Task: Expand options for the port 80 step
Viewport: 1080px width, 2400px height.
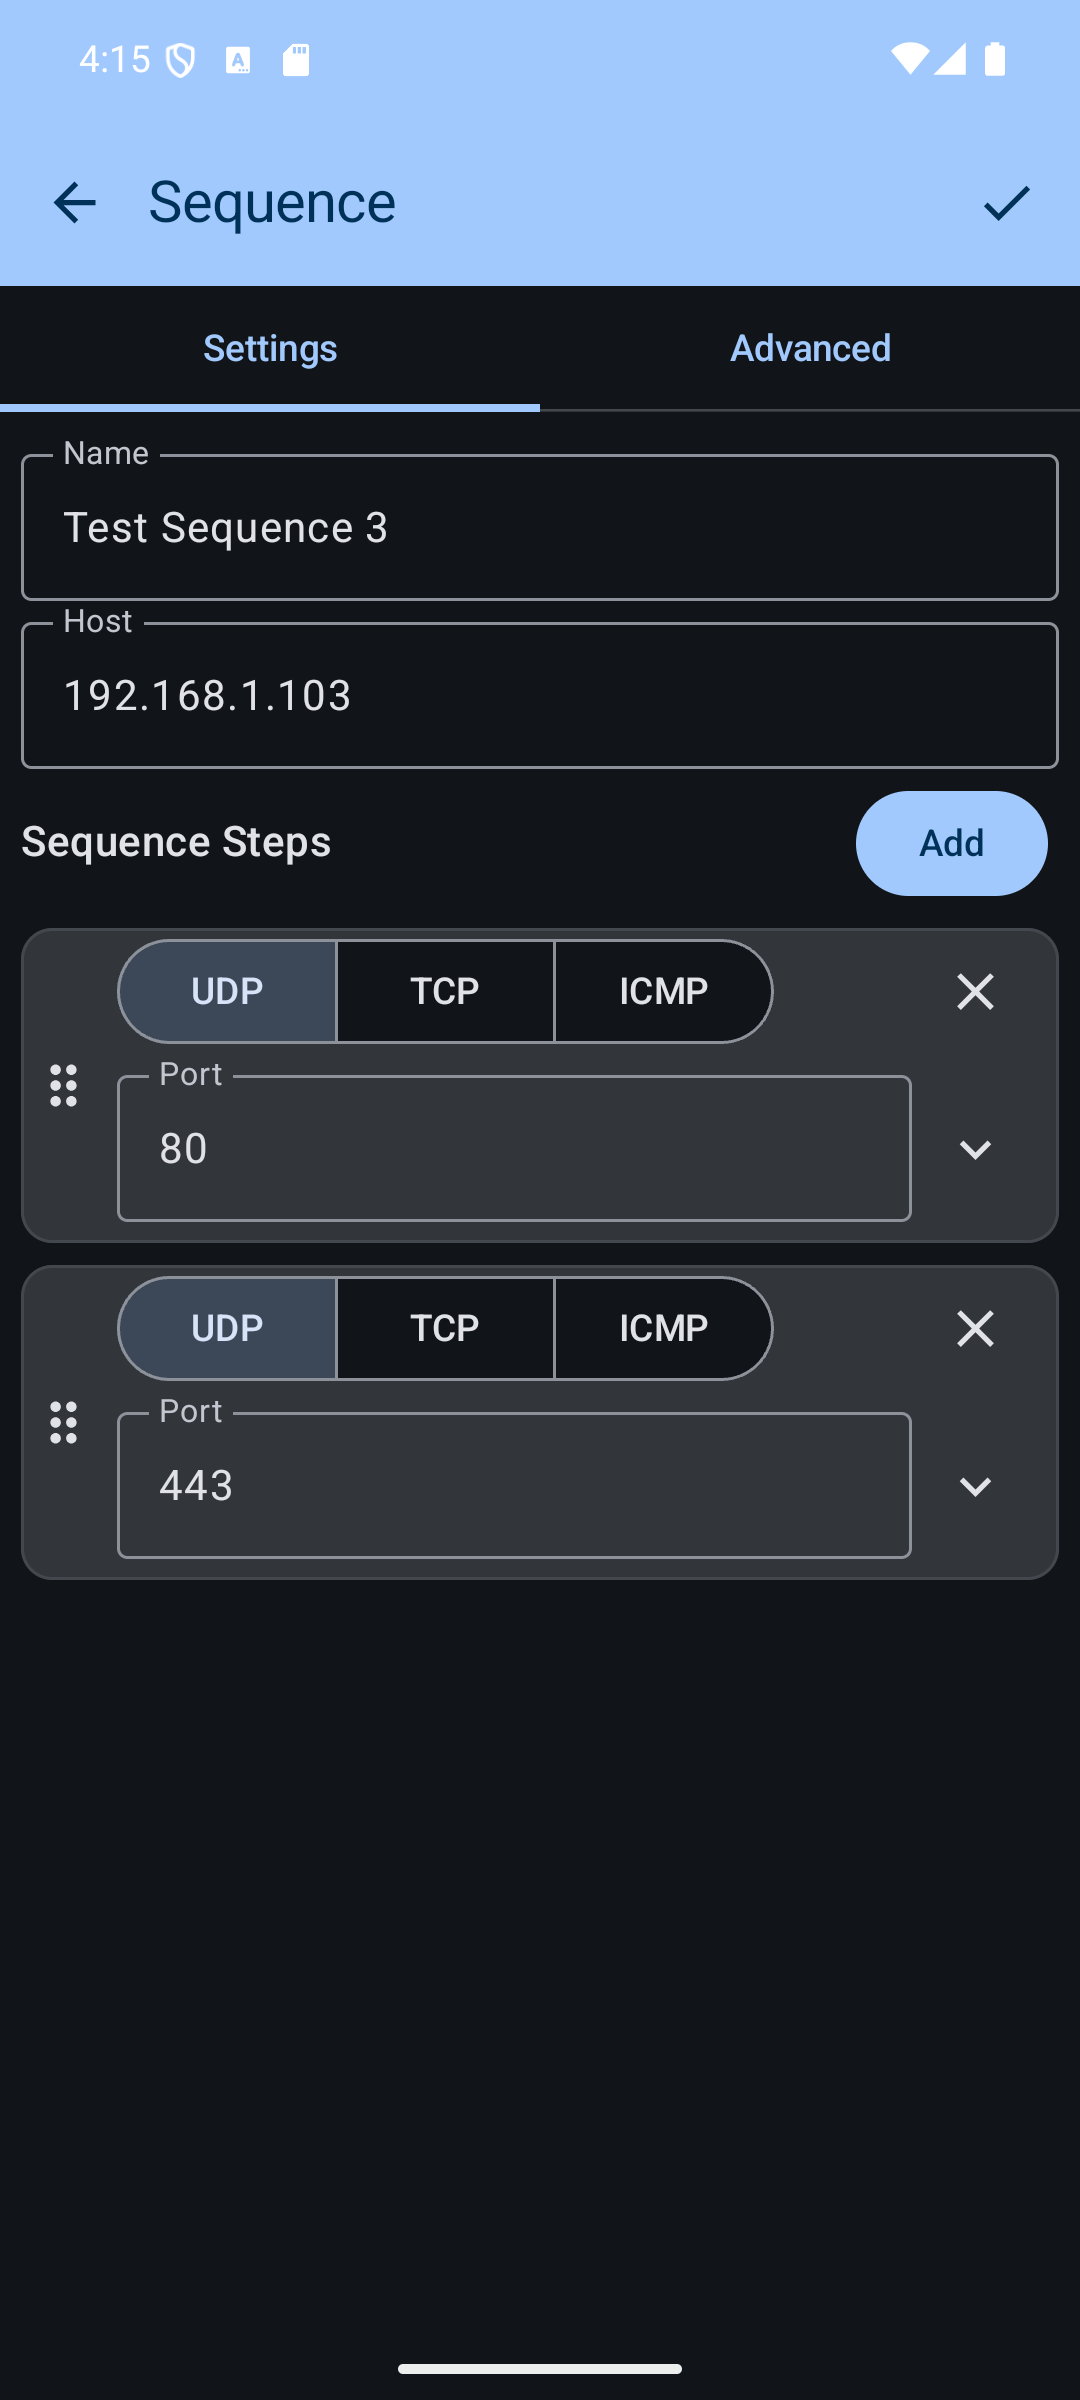Action: (x=975, y=1150)
